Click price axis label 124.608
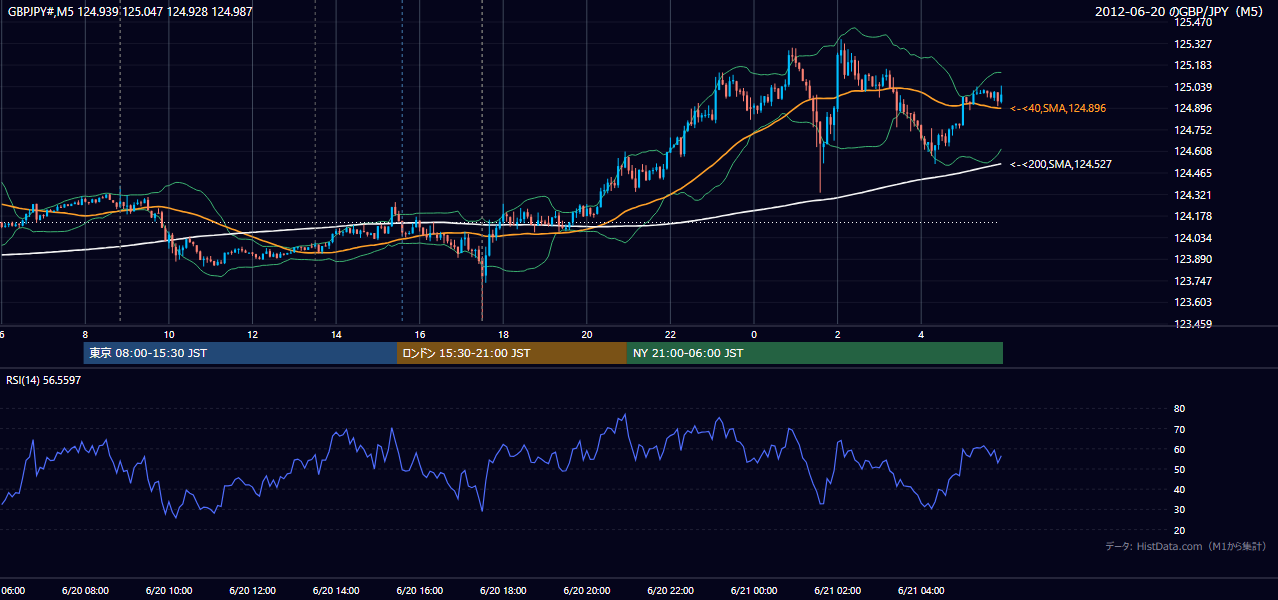This screenshot has height=600, width=1278. tap(1193, 152)
